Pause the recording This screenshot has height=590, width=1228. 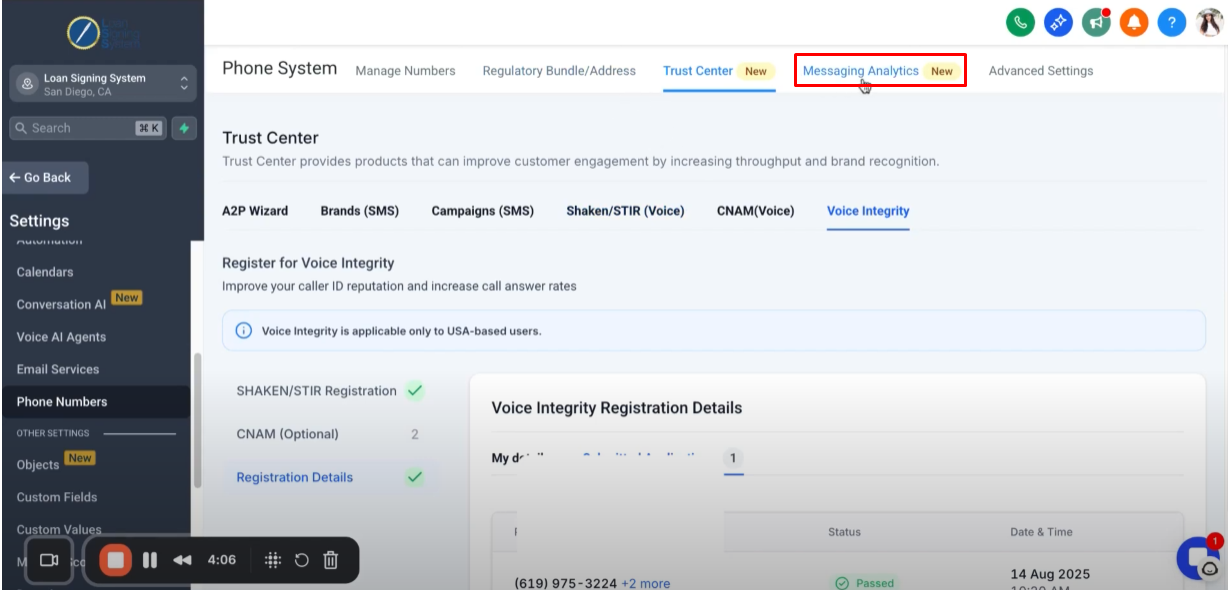(x=150, y=560)
